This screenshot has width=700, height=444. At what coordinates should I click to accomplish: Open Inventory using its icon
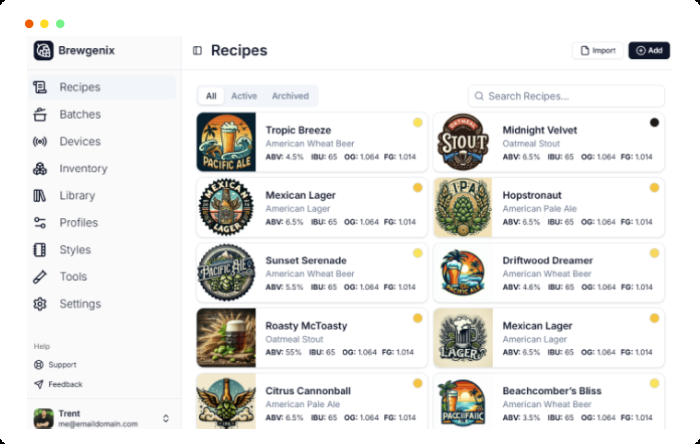coord(40,168)
